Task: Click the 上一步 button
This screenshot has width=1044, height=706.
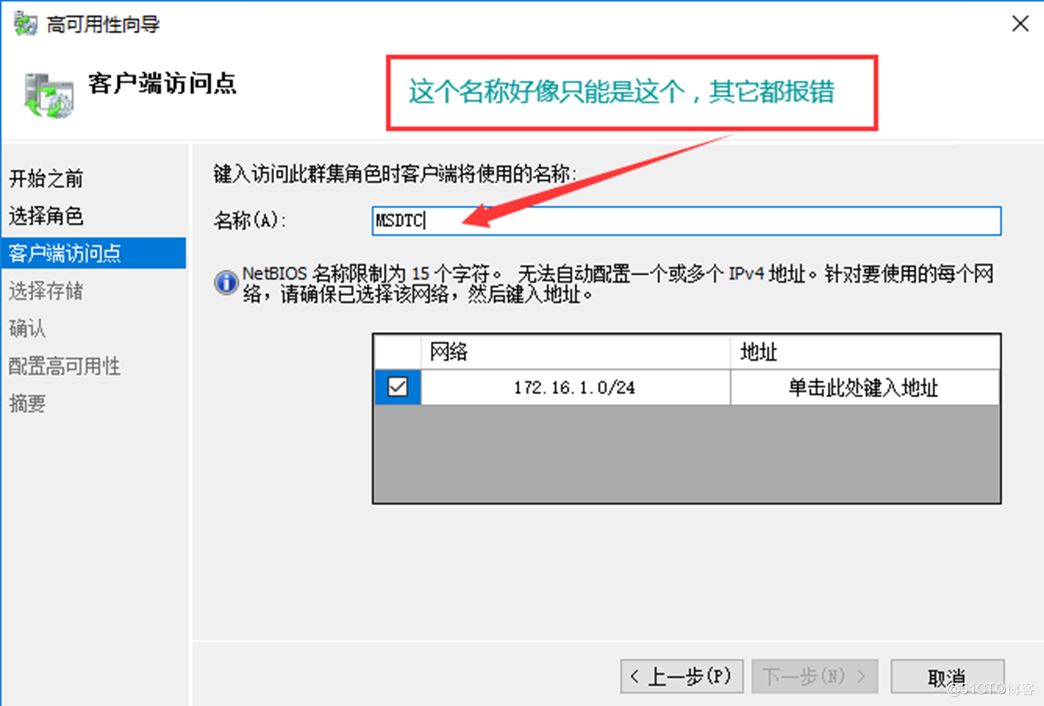Action: tap(682, 676)
